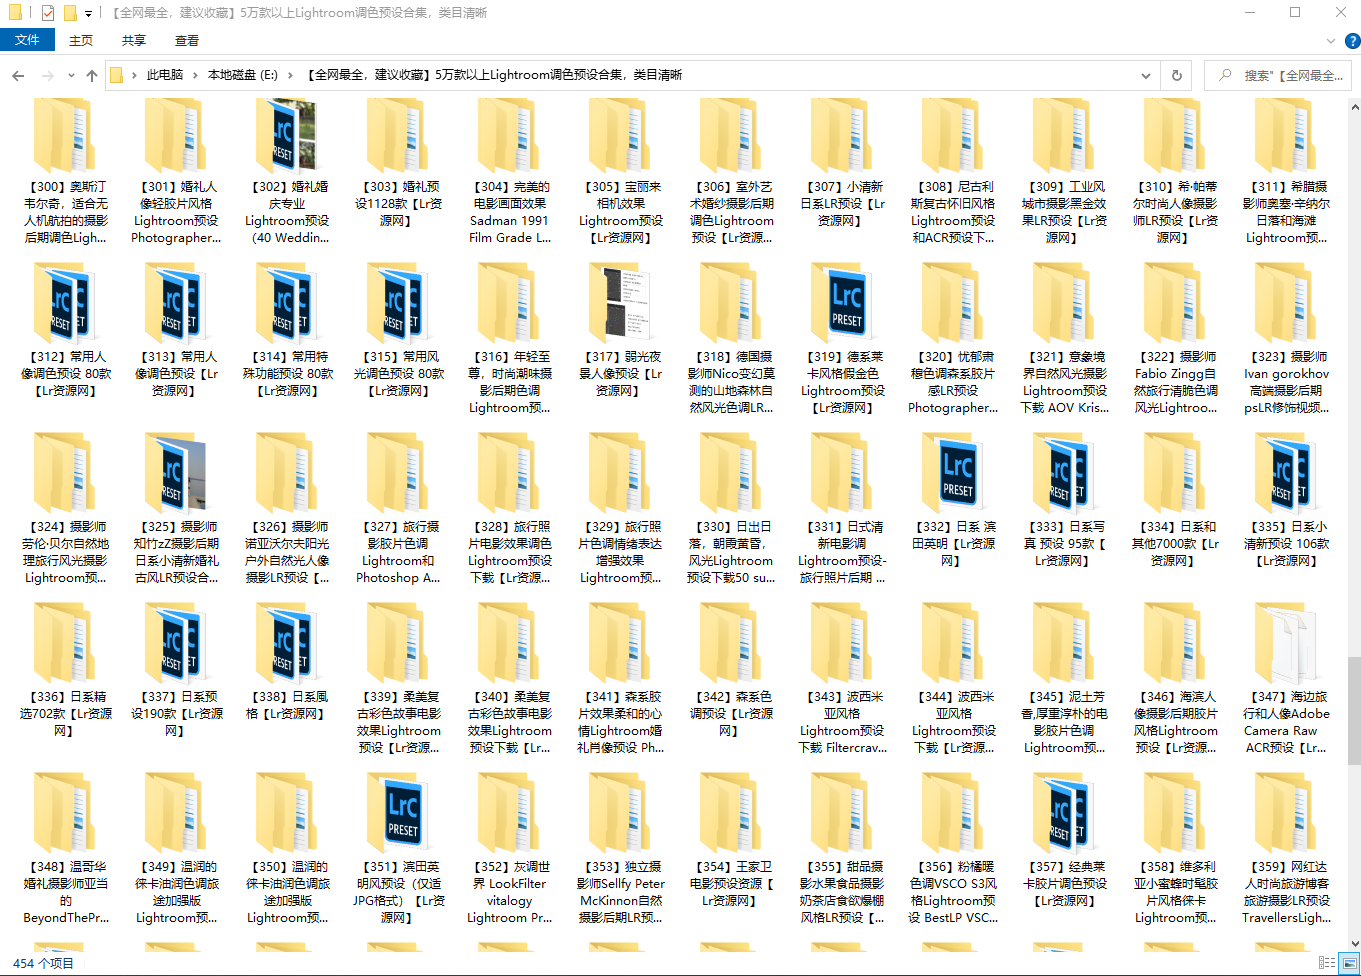Click the search box for this folder
The image size is (1361, 976).
pos(1278,75)
